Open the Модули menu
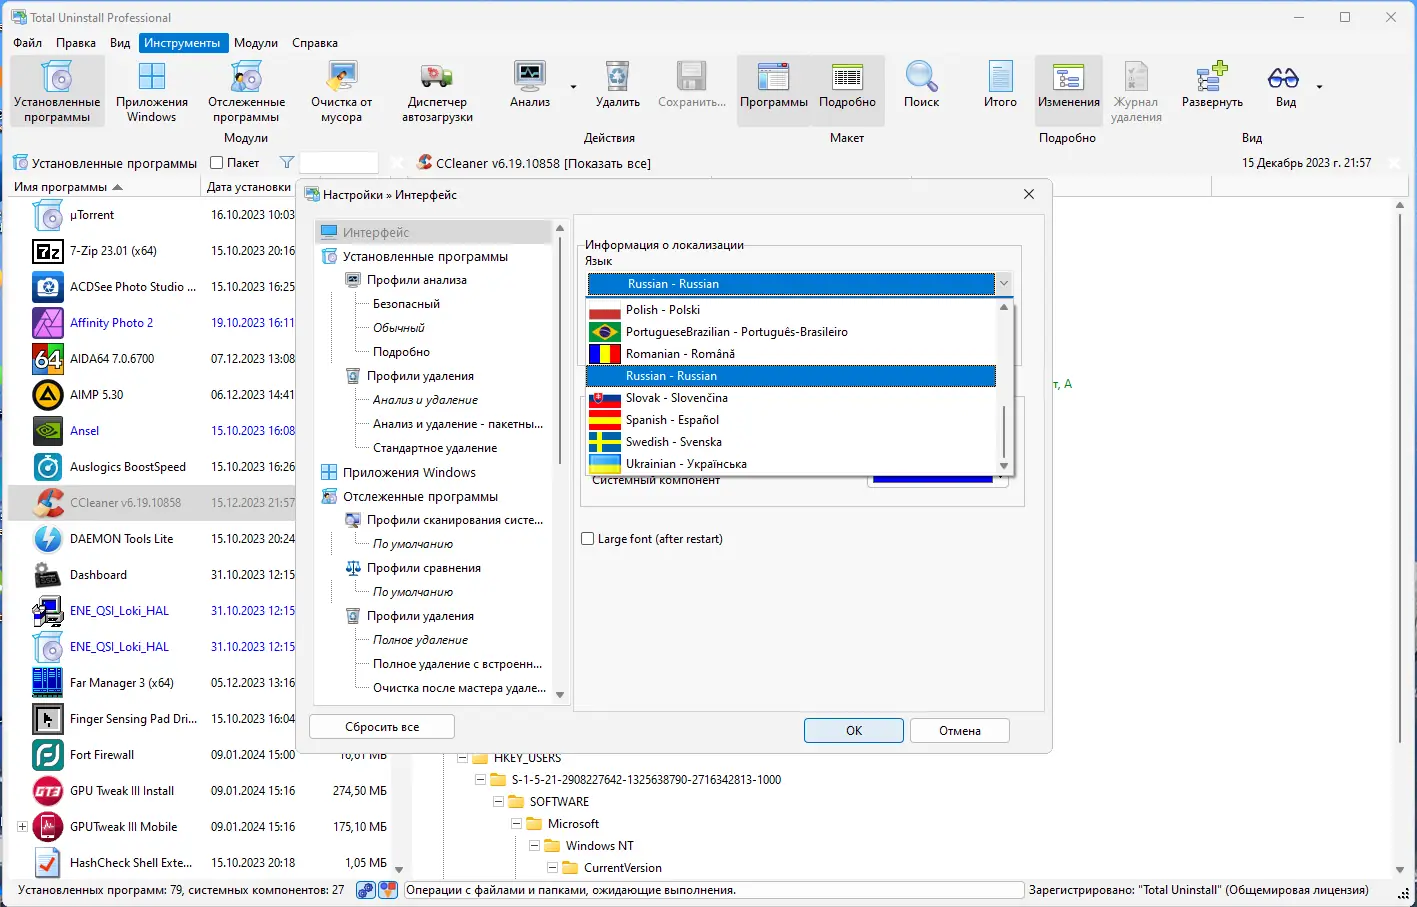Image resolution: width=1417 pixels, height=907 pixels. click(x=256, y=43)
